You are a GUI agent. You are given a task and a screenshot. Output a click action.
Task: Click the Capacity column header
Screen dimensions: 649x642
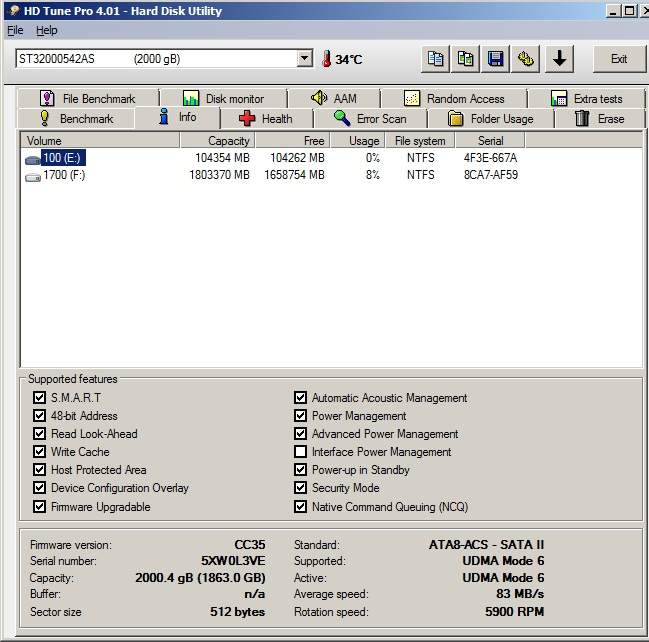tap(217, 141)
